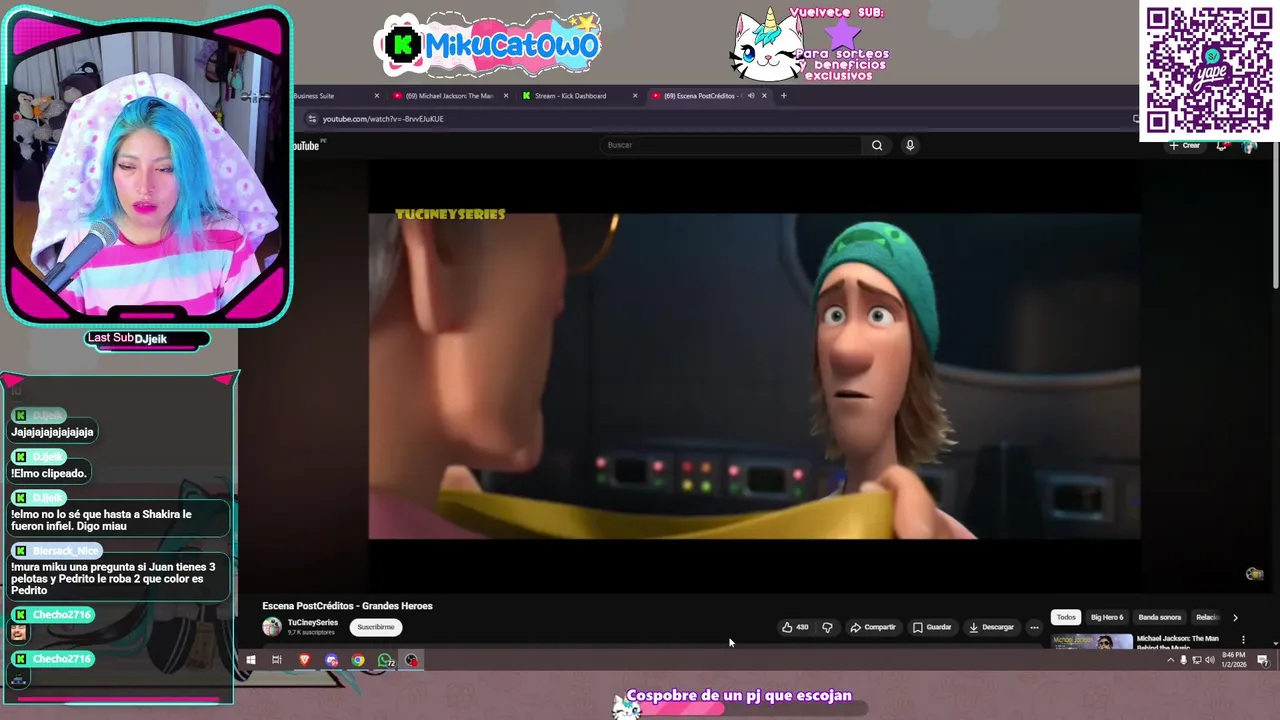Select the Todos filter chip
The width and height of the screenshot is (1280, 720).
[1066, 617]
